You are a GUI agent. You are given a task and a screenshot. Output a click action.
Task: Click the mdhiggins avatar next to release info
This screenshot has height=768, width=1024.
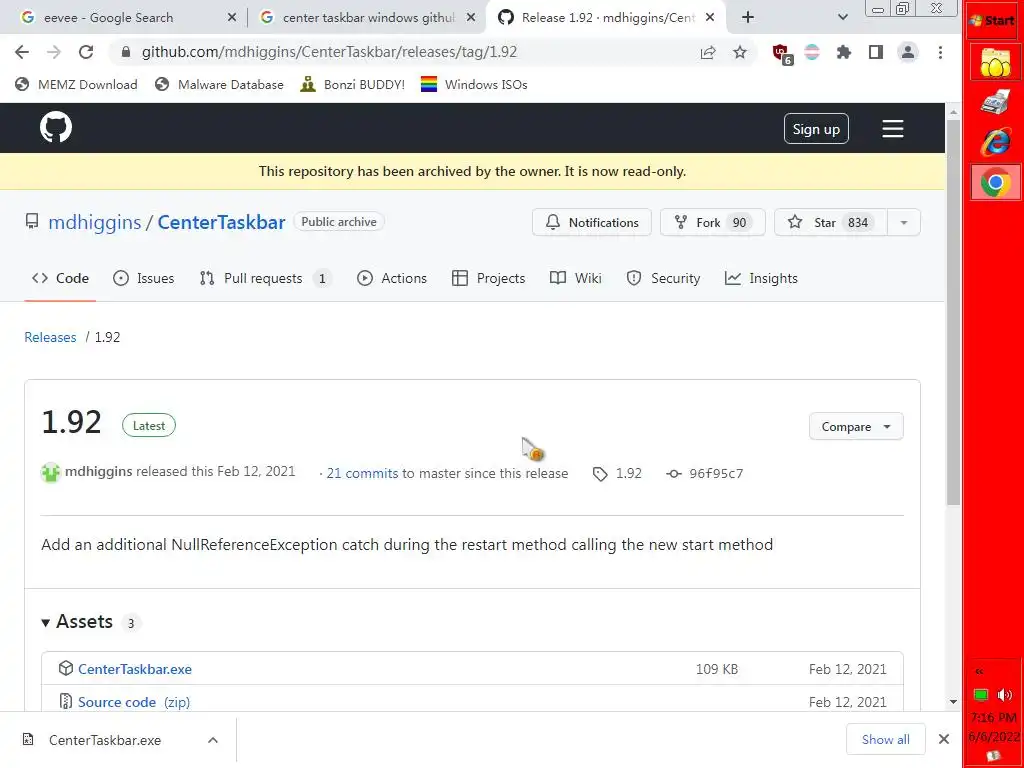point(50,472)
